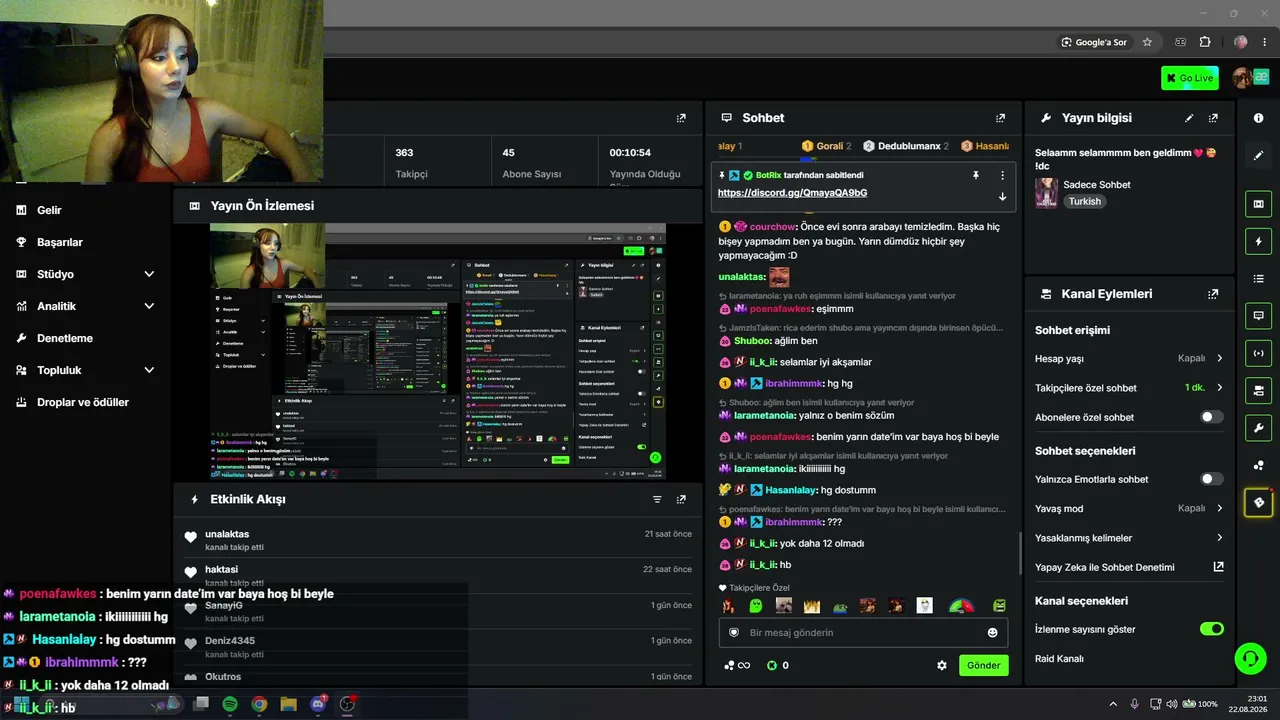Open Yapay Zeka ile Sohbet Denetimi link
Screen dimensions: 1280x720
(x=1129, y=567)
